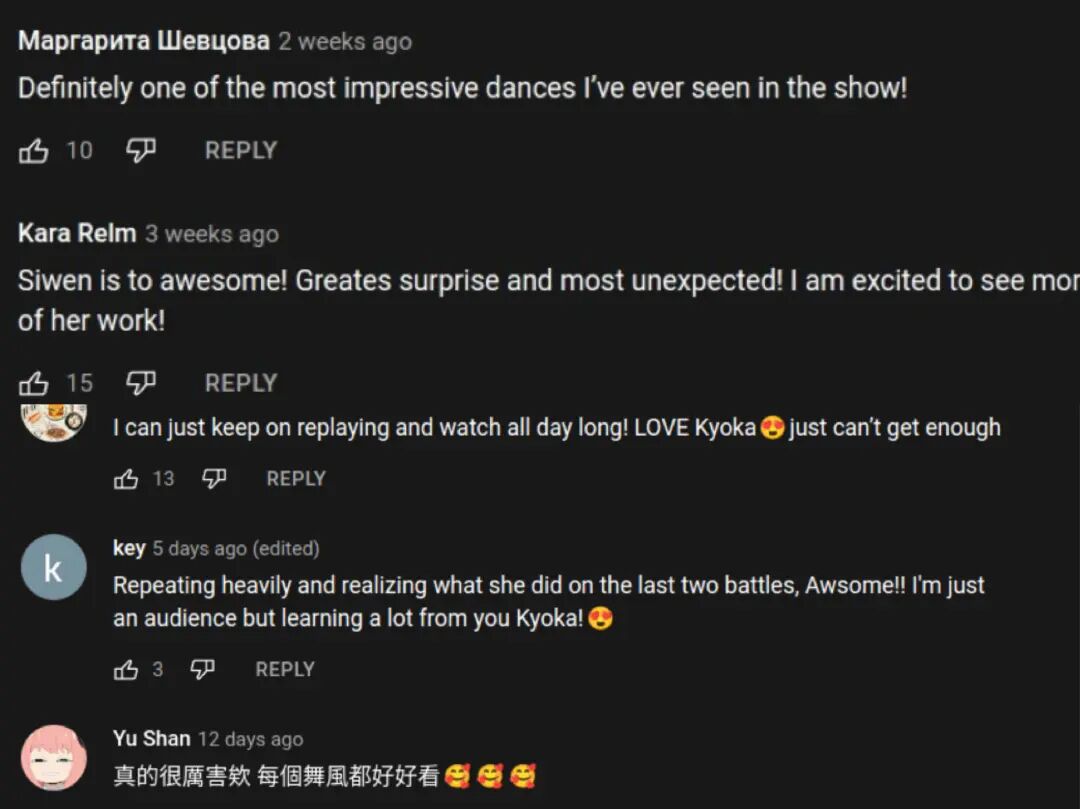Like the 'LOVE Kyoka' replaying comment
This screenshot has width=1080, height=809.
click(x=125, y=479)
